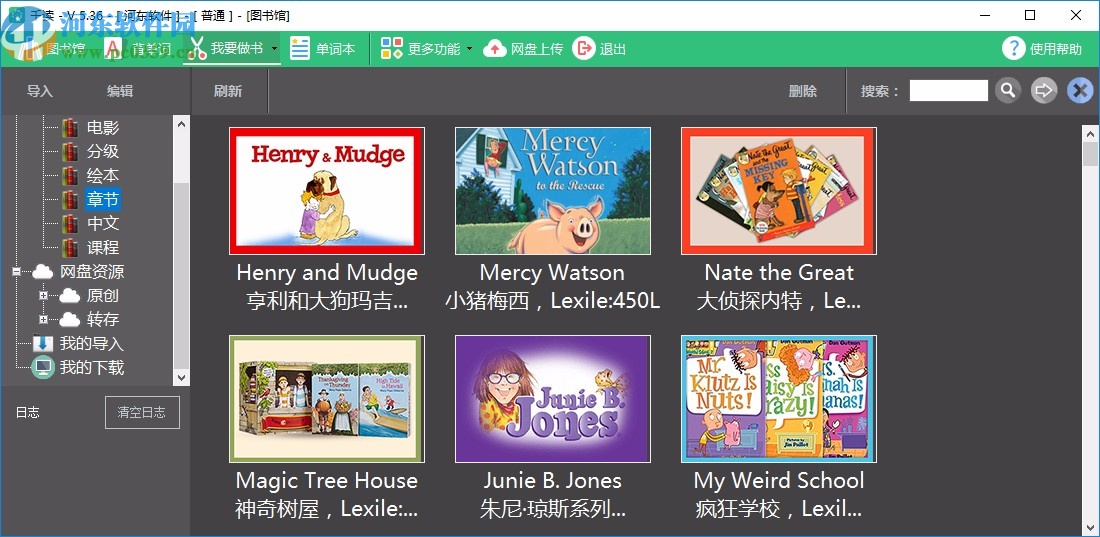This screenshot has height=537, width=1100.
Task: Open the Mercy Watson book cover
Action: 553,191
